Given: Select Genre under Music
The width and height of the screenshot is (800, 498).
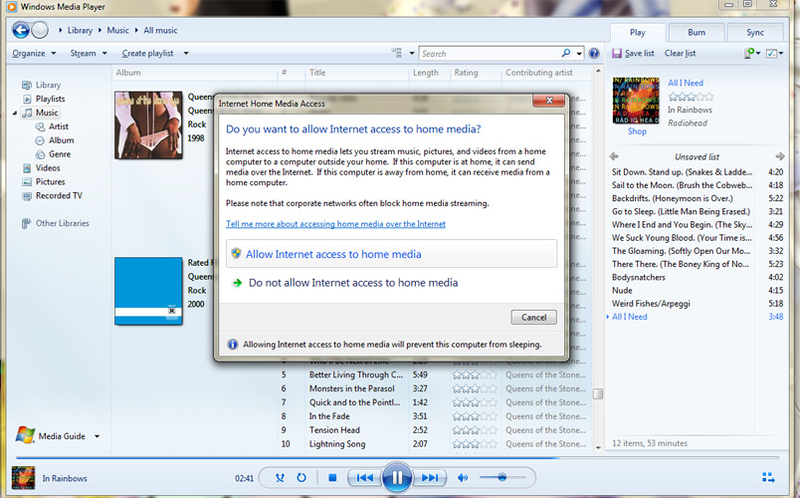Looking at the screenshot, I should click(60, 154).
